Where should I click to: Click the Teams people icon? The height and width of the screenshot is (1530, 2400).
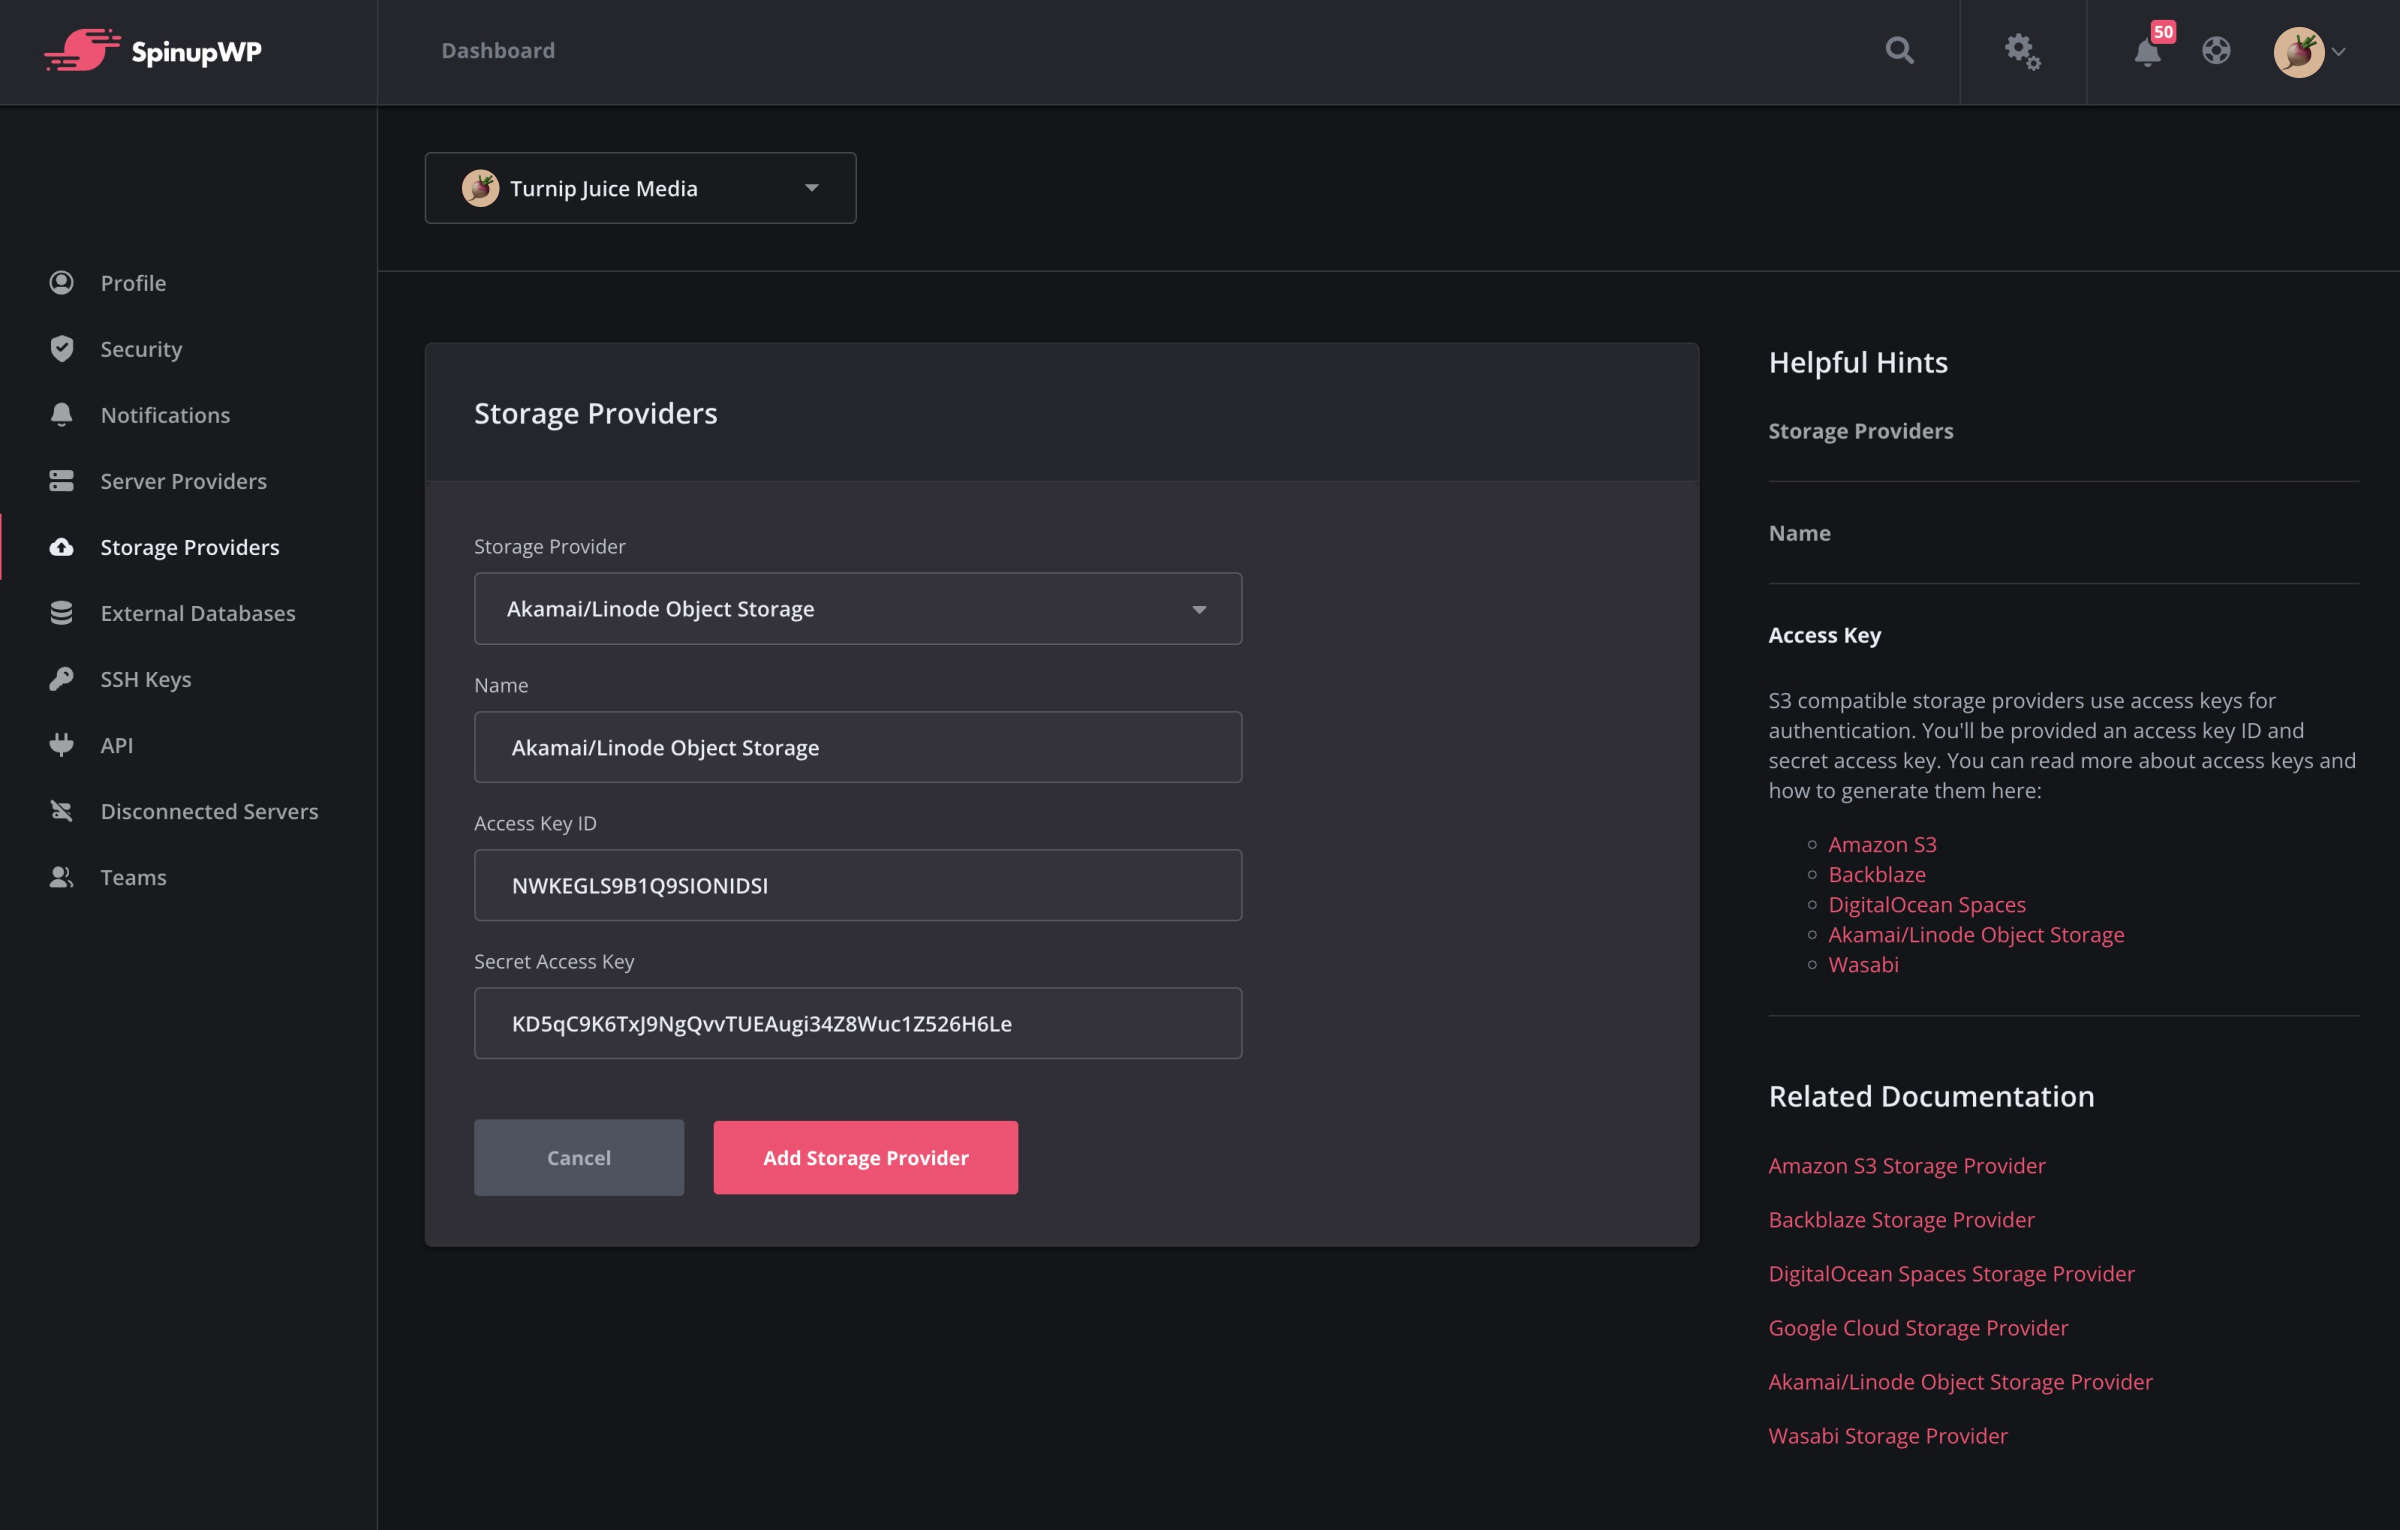62,877
